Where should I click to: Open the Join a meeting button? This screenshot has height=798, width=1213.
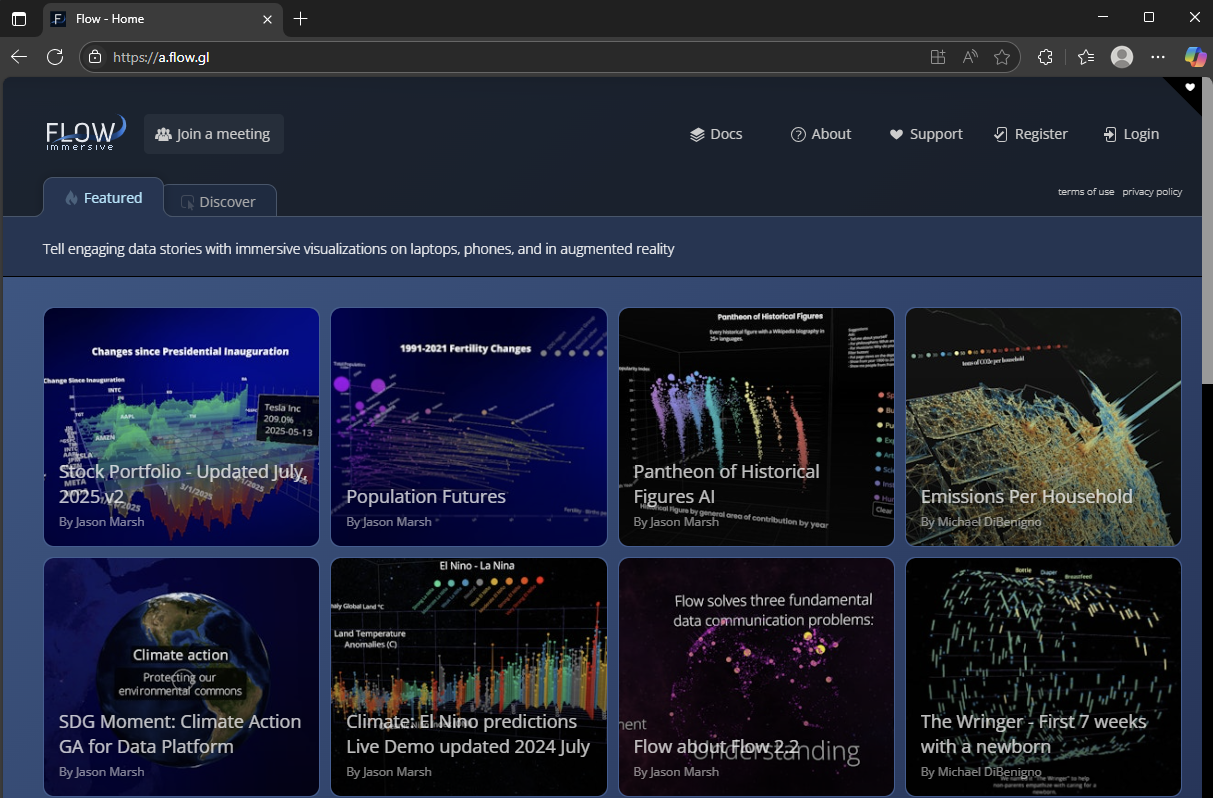(x=214, y=134)
